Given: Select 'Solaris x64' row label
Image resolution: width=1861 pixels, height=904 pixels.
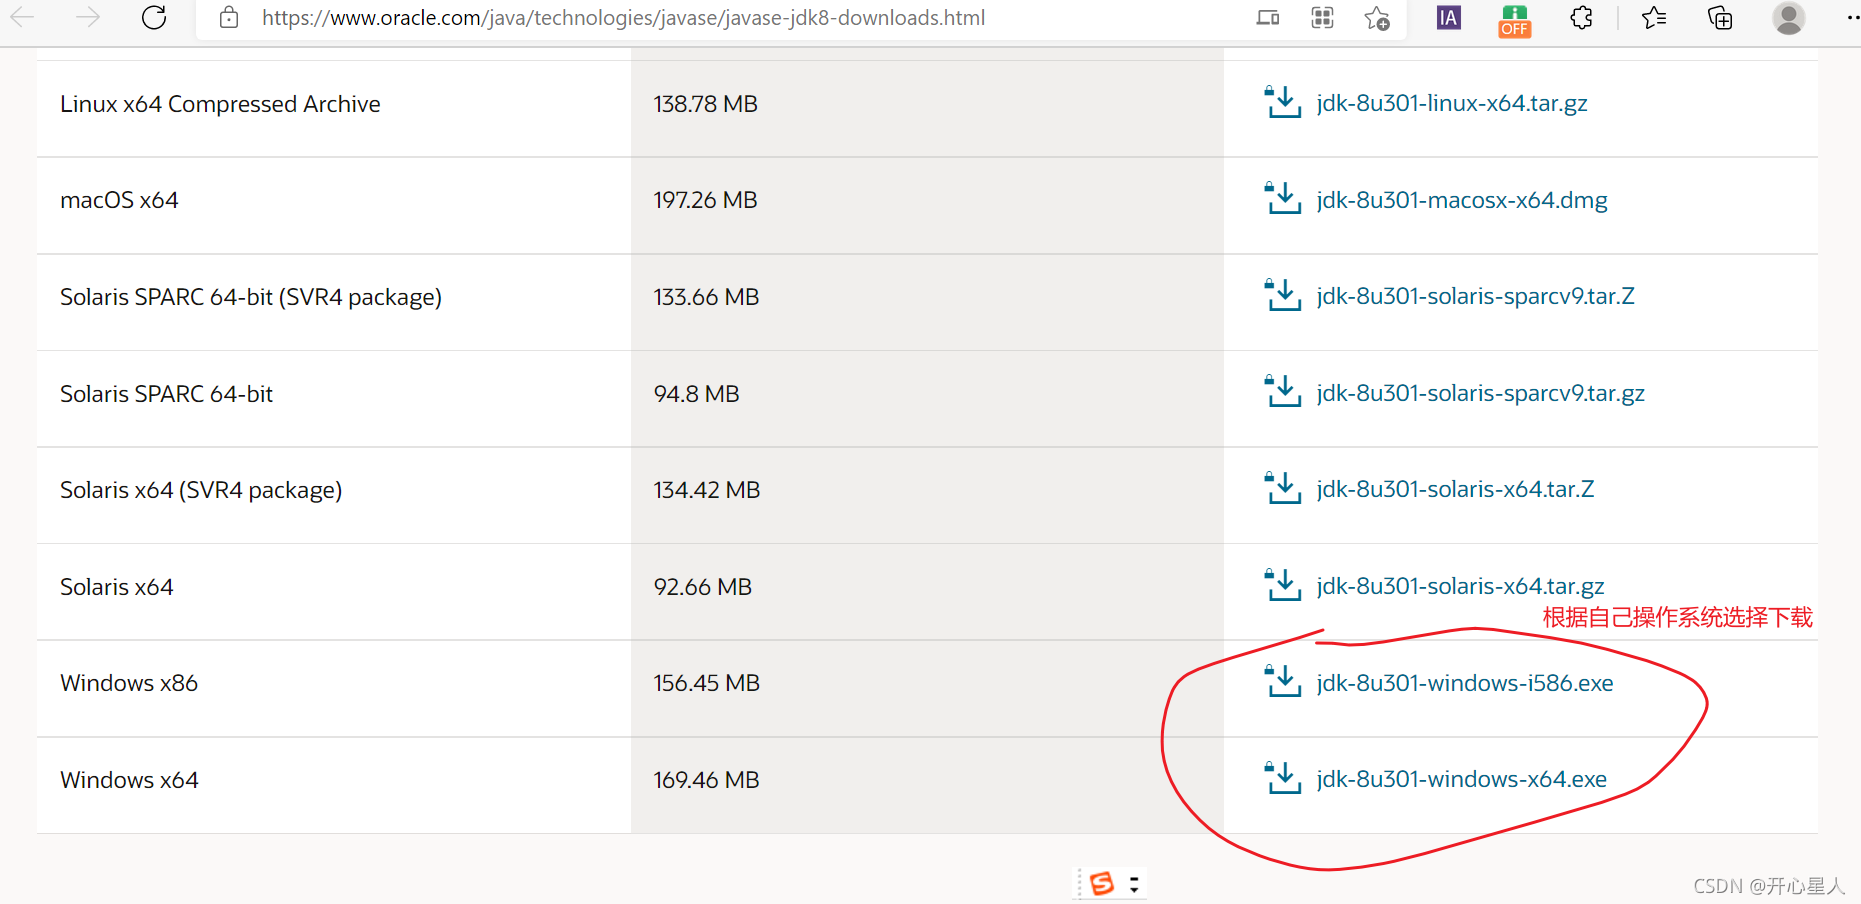Looking at the screenshot, I should click(x=117, y=587).
